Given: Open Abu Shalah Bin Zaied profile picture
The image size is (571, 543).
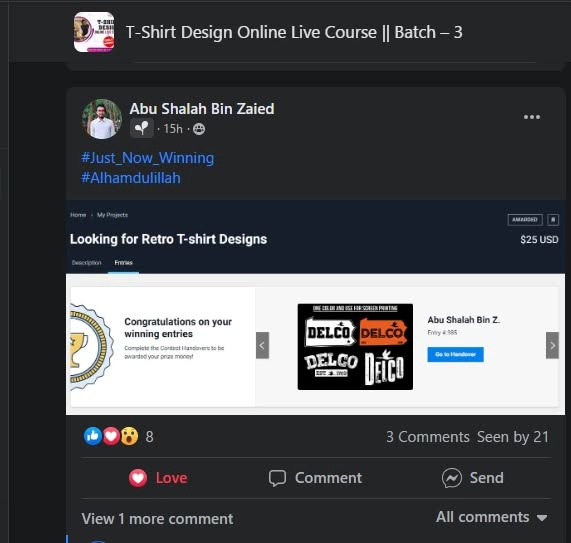Looking at the screenshot, I should [x=102, y=119].
